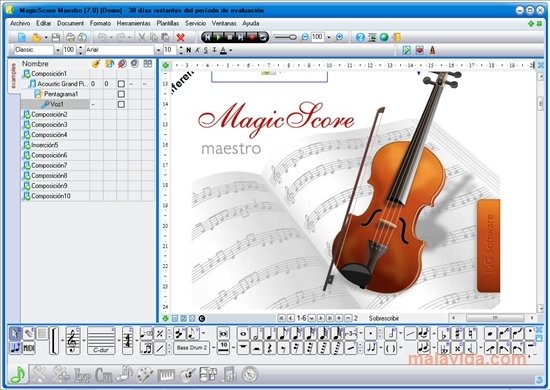Click the red X delete icon
Image resolution: width=550 pixels, height=390 pixels.
point(181,37)
